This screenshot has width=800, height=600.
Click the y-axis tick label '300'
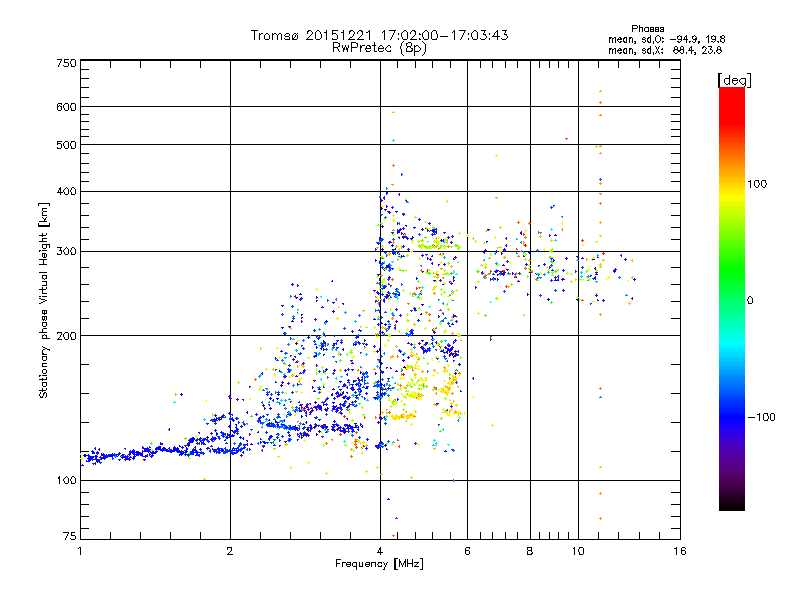point(66,252)
